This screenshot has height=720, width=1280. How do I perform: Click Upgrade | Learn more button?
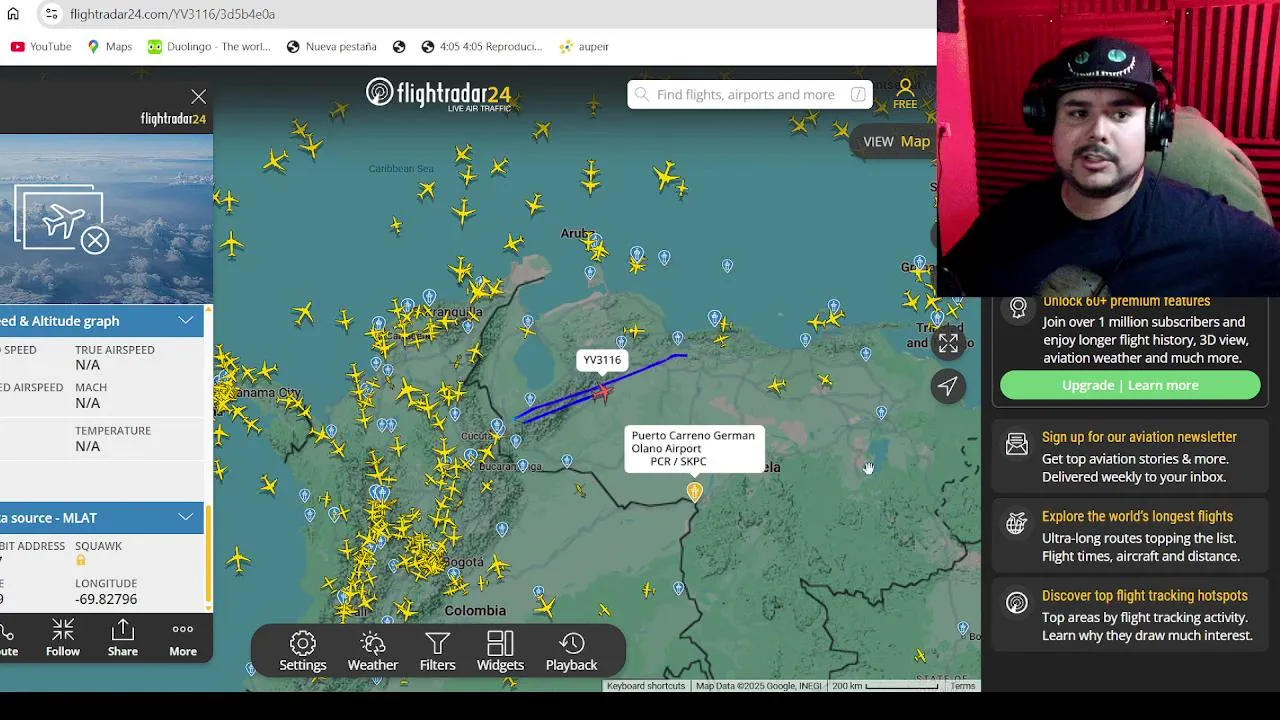1130,385
